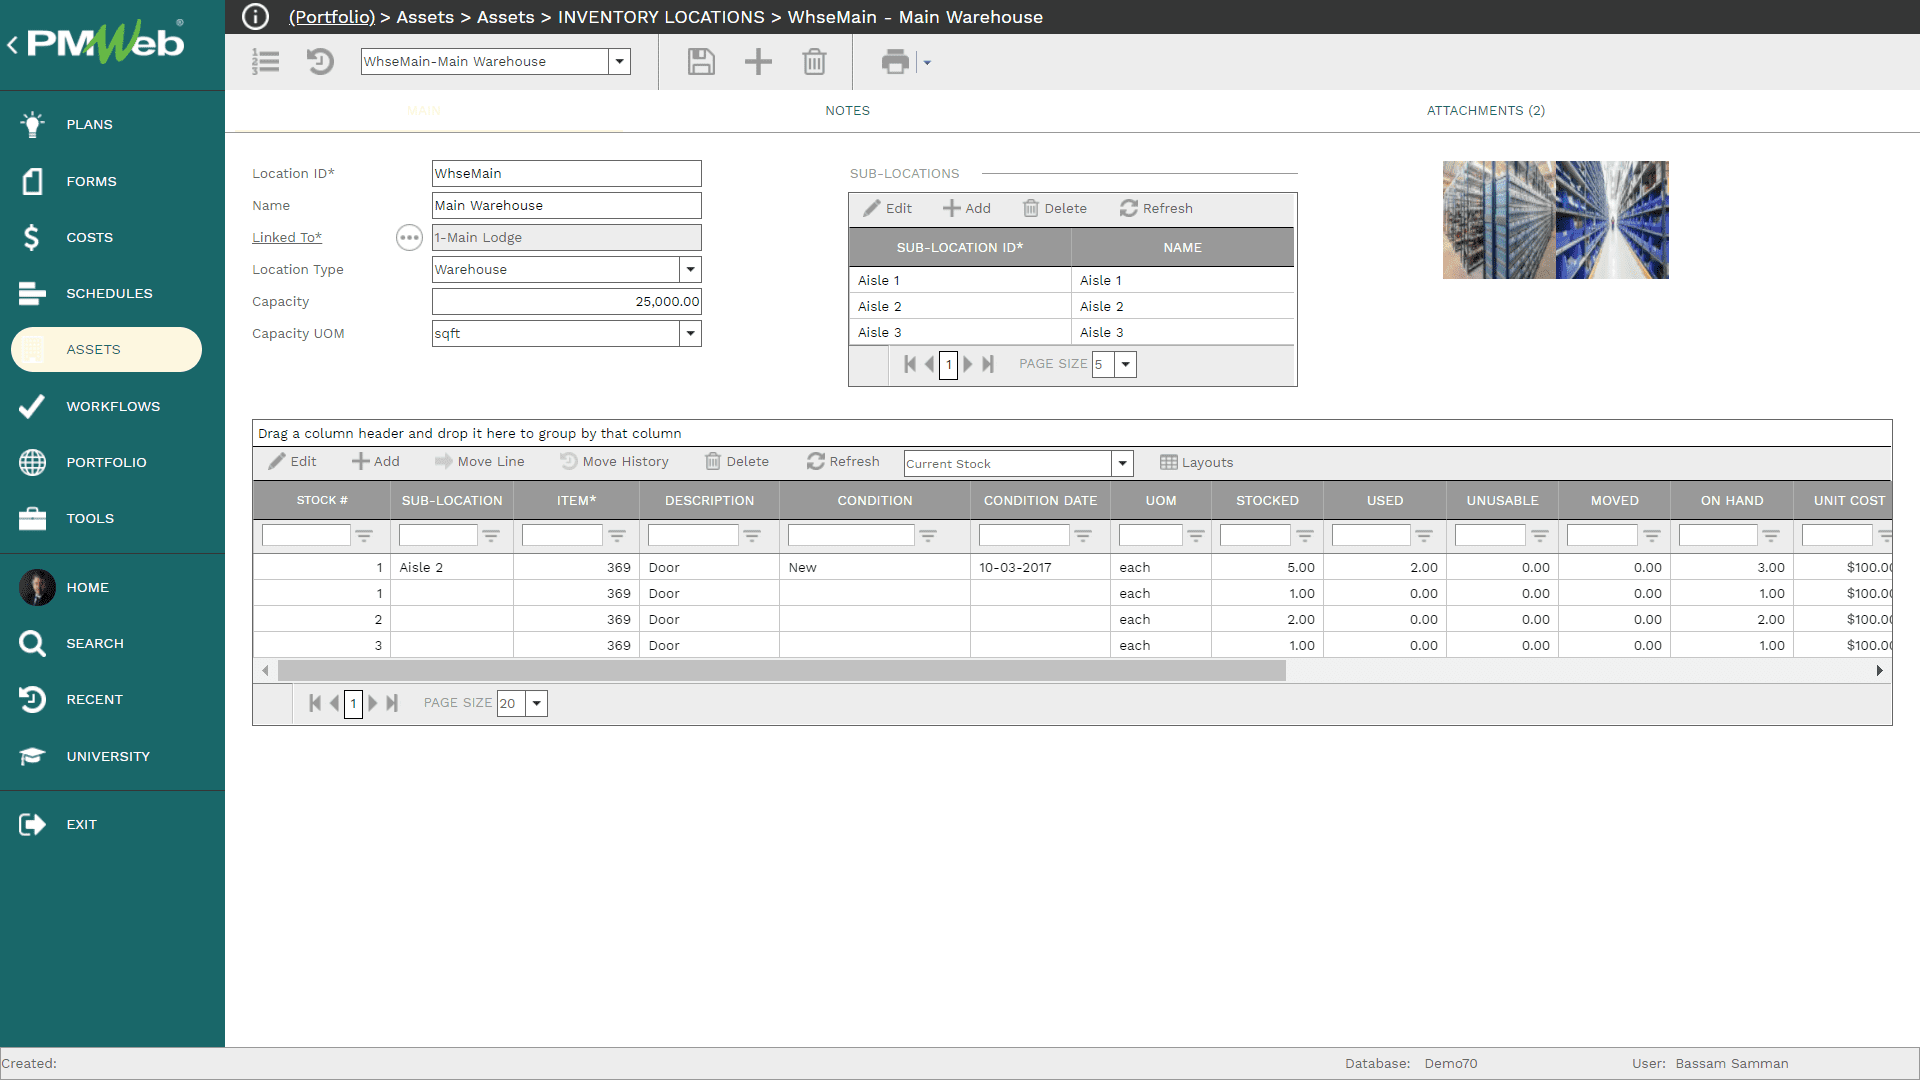Click the Location ID input field
The height and width of the screenshot is (1080, 1920).
[567, 174]
